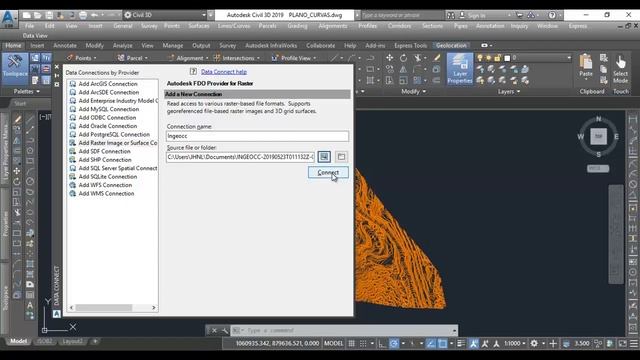Toggle snap mode in status bar
Image resolution: width=640 pixels, height=360 pixels.
pyautogui.click(x=363, y=344)
